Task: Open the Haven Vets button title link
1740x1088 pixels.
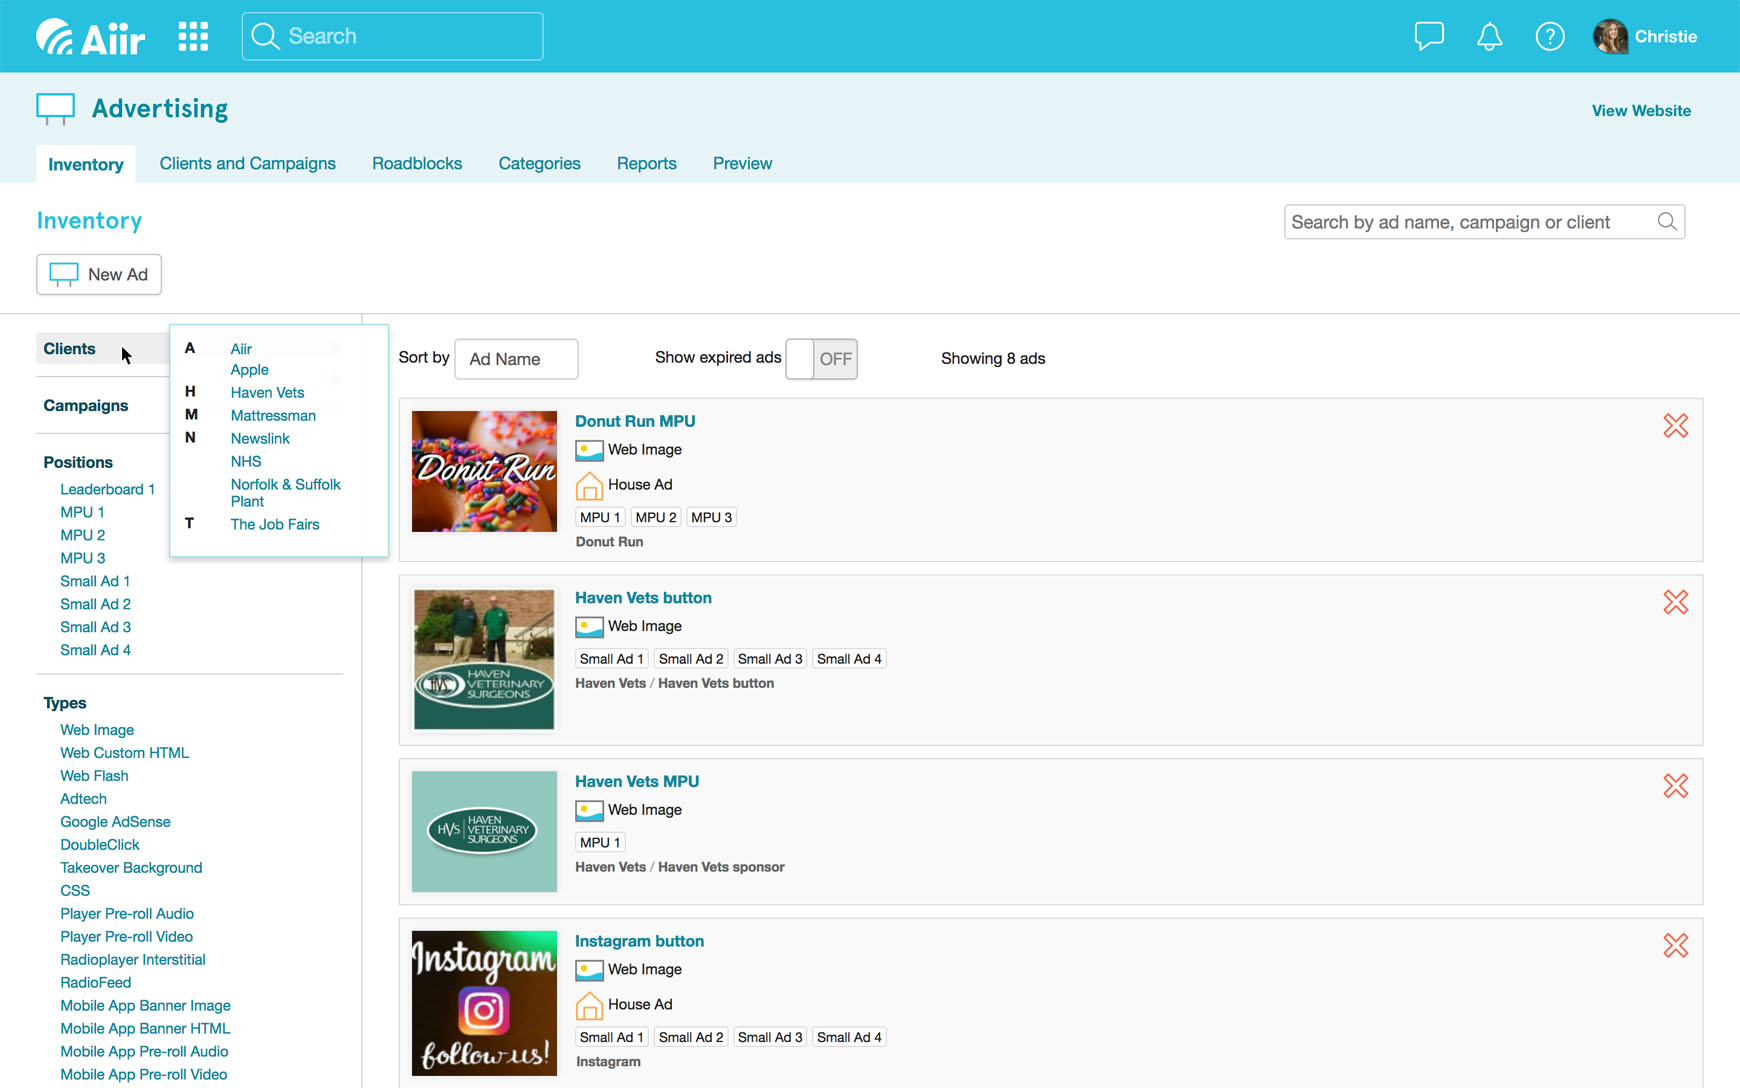Action: (643, 598)
